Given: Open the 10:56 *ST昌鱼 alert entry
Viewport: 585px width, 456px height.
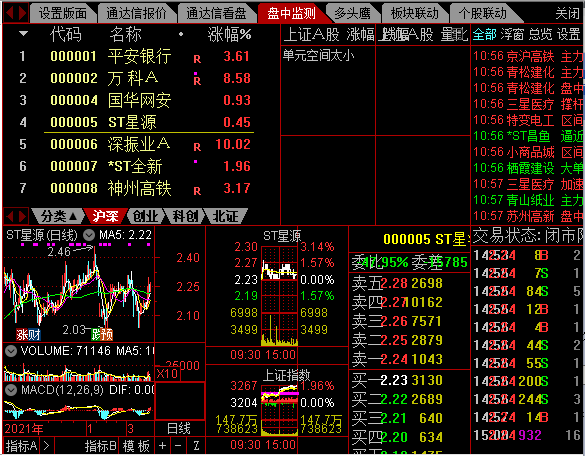Looking at the screenshot, I should click(x=528, y=136).
